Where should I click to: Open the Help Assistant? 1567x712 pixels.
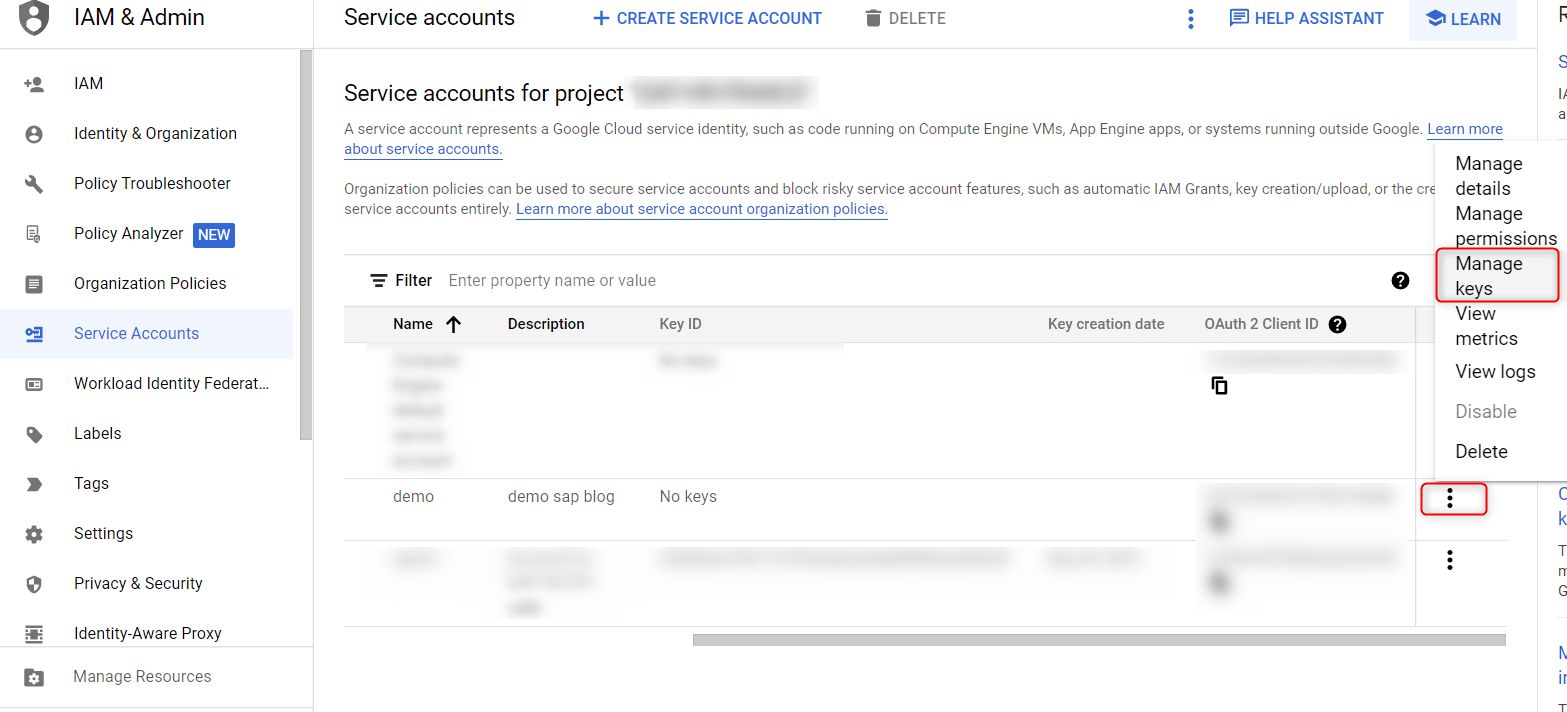click(1307, 17)
